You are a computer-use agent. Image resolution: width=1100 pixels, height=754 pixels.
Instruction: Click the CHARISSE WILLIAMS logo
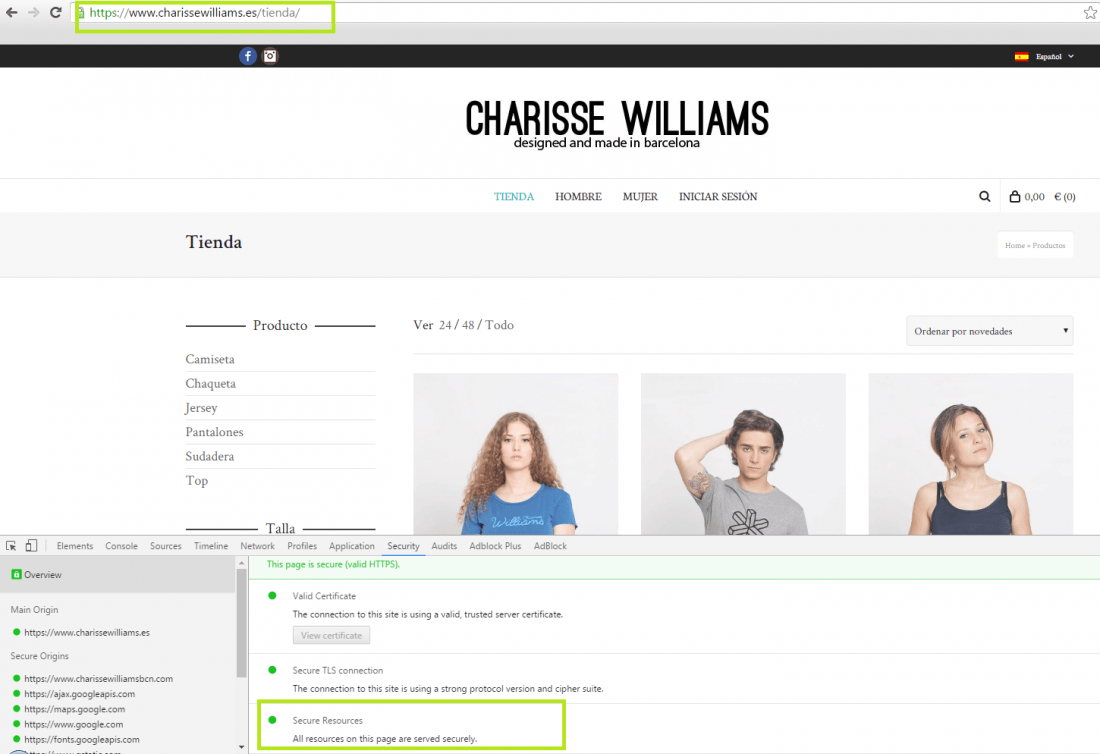point(617,124)
